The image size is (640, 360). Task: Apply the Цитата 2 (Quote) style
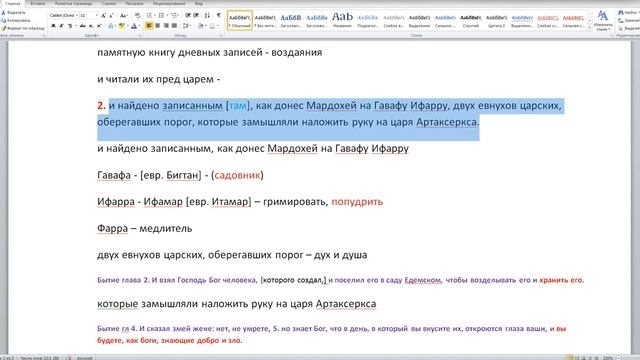click(x=496, y=20)
